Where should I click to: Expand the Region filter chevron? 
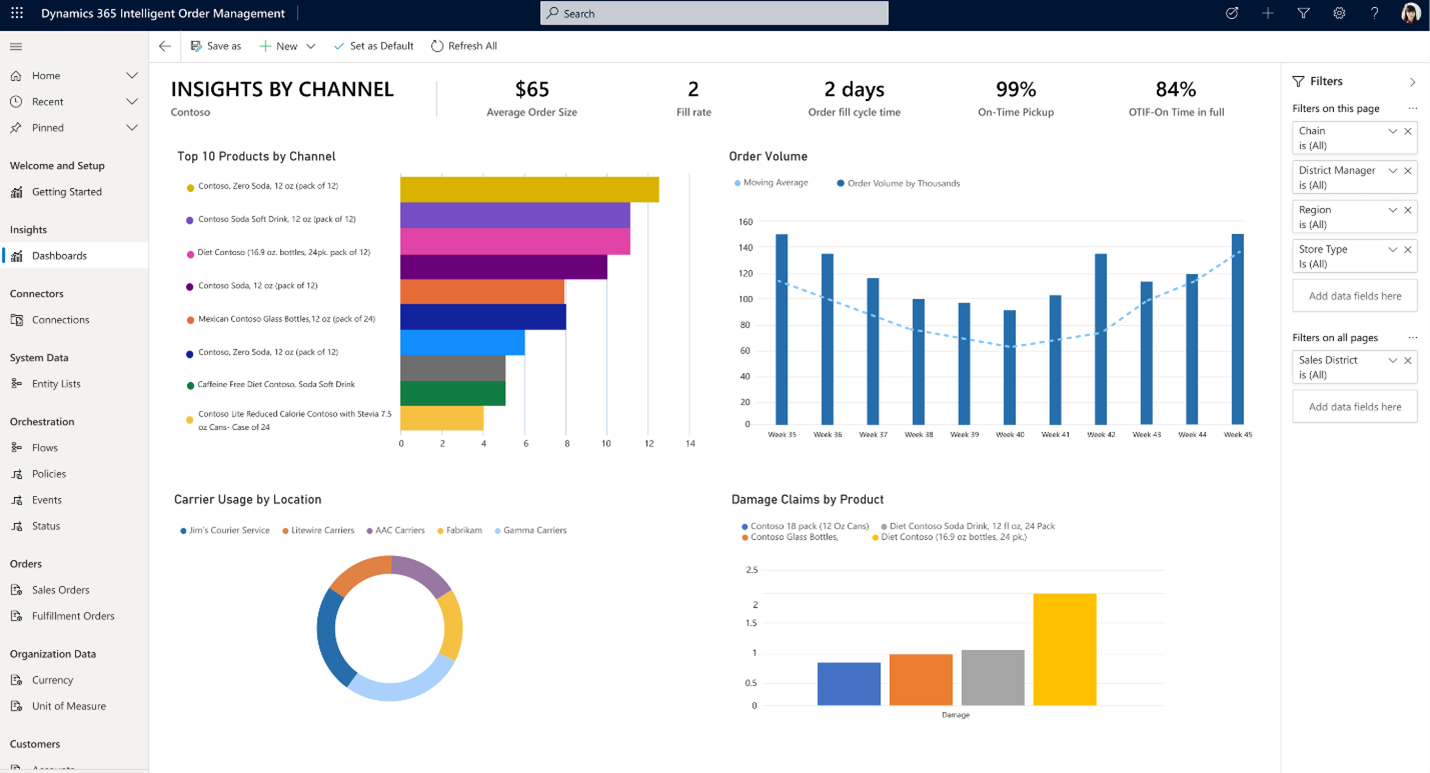tap(1392, 210)
